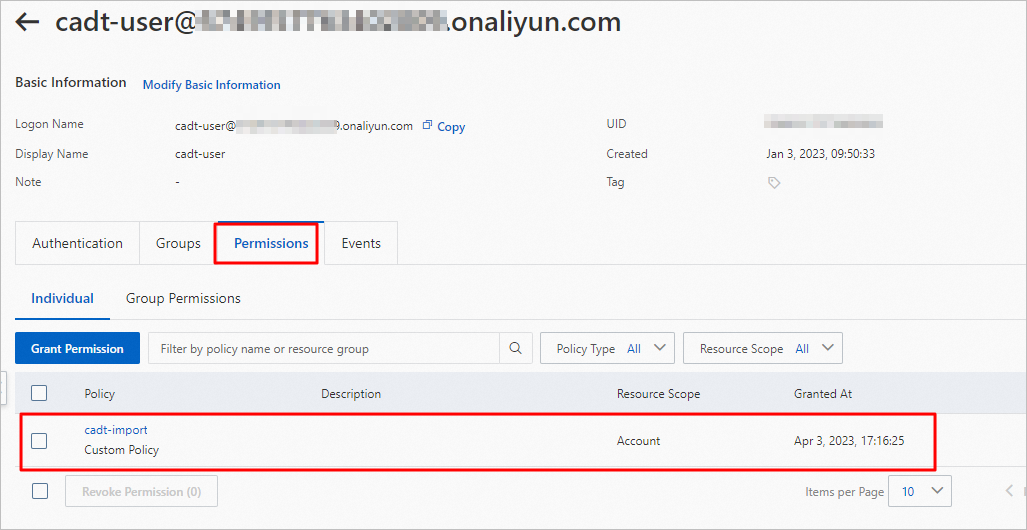
Task: Check the cadt-import row checkbox
Action: click(39, 441)
